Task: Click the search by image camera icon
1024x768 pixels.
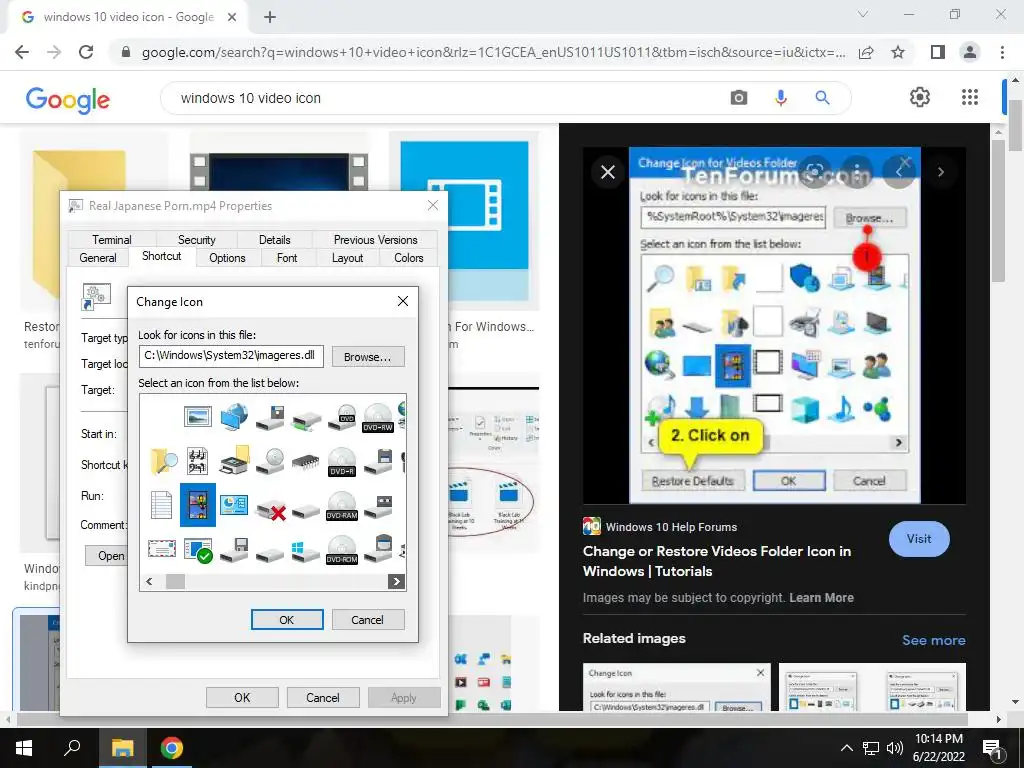Action: 739,98
